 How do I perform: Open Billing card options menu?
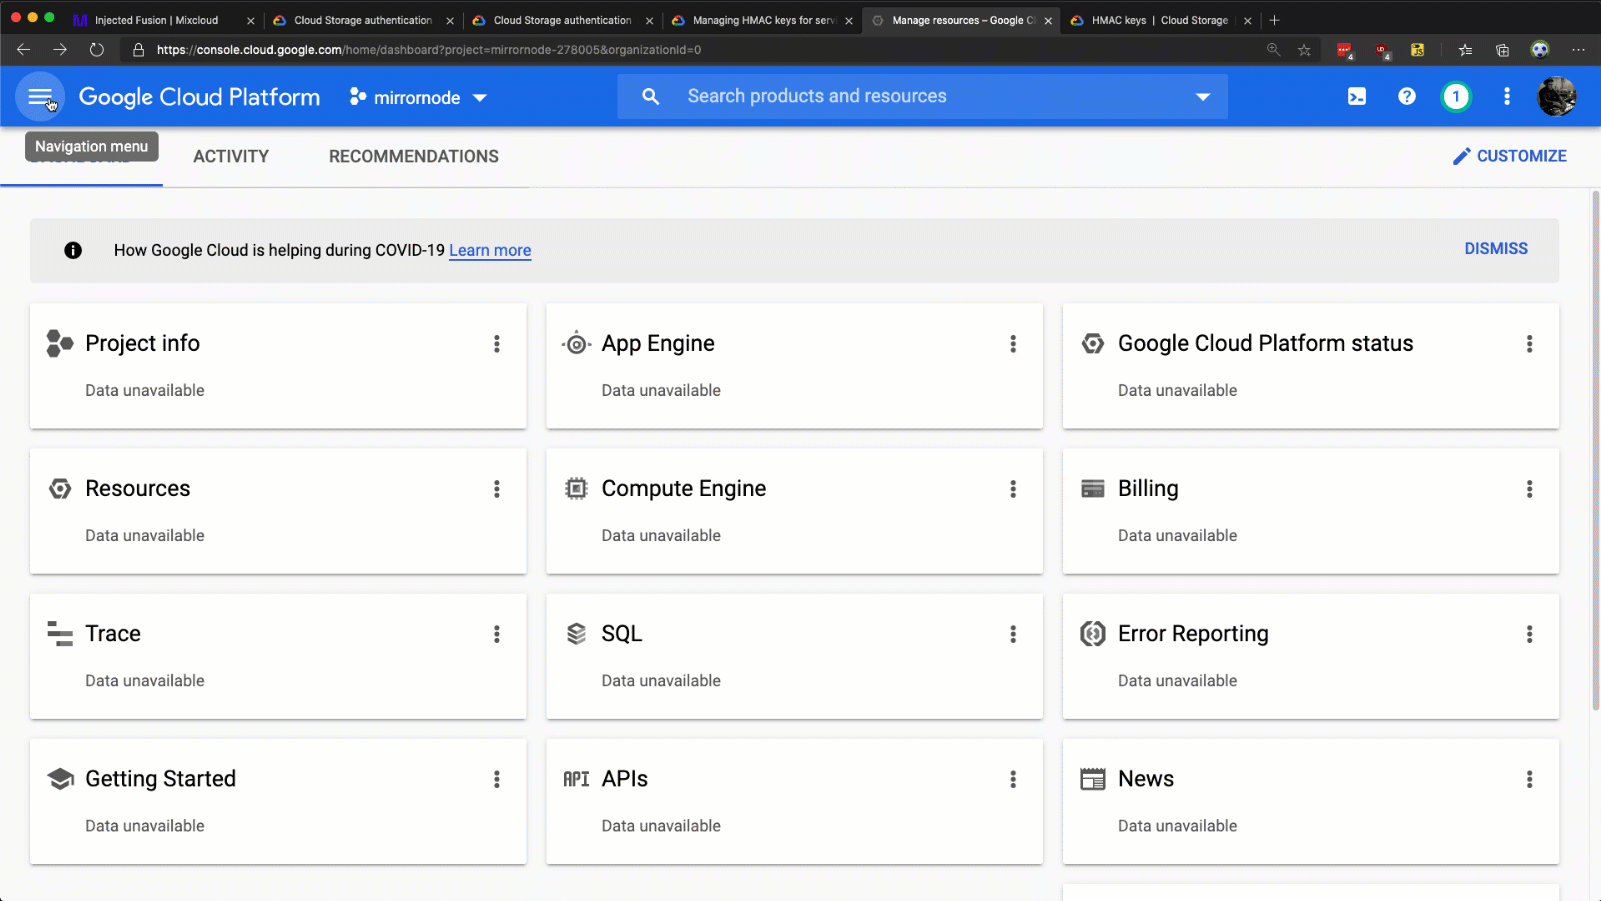(1529, 489)
